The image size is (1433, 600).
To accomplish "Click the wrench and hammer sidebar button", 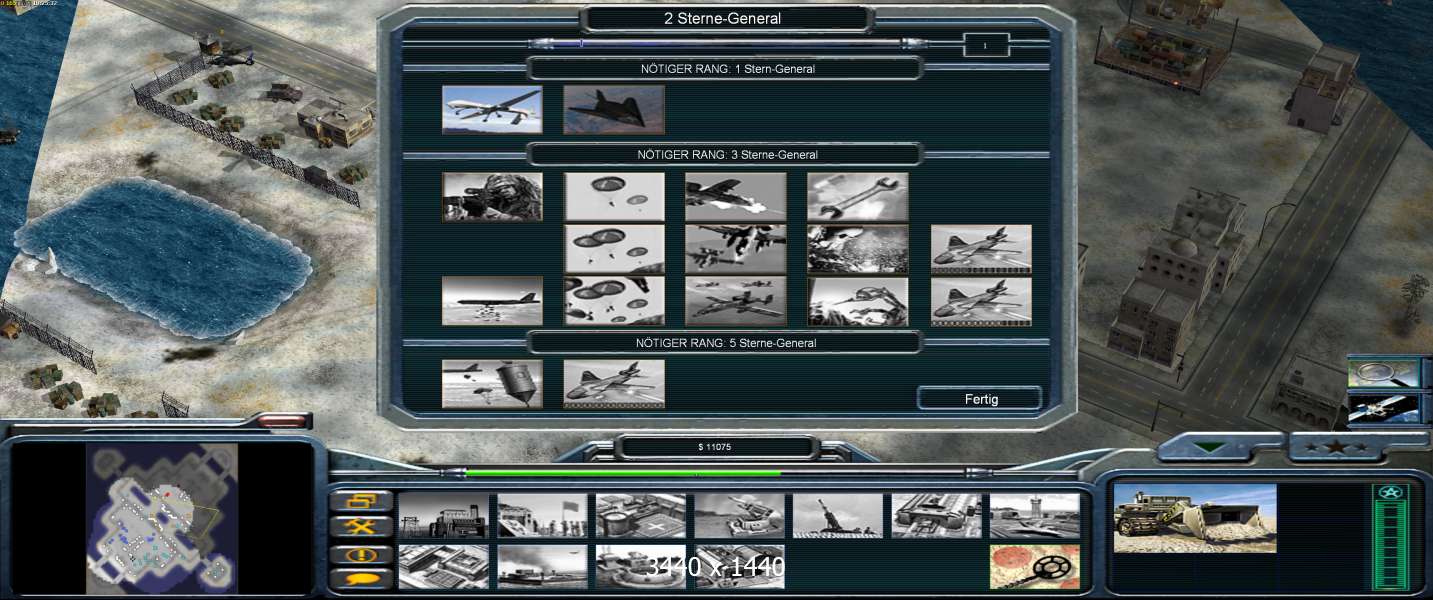I will coord(361,527).
